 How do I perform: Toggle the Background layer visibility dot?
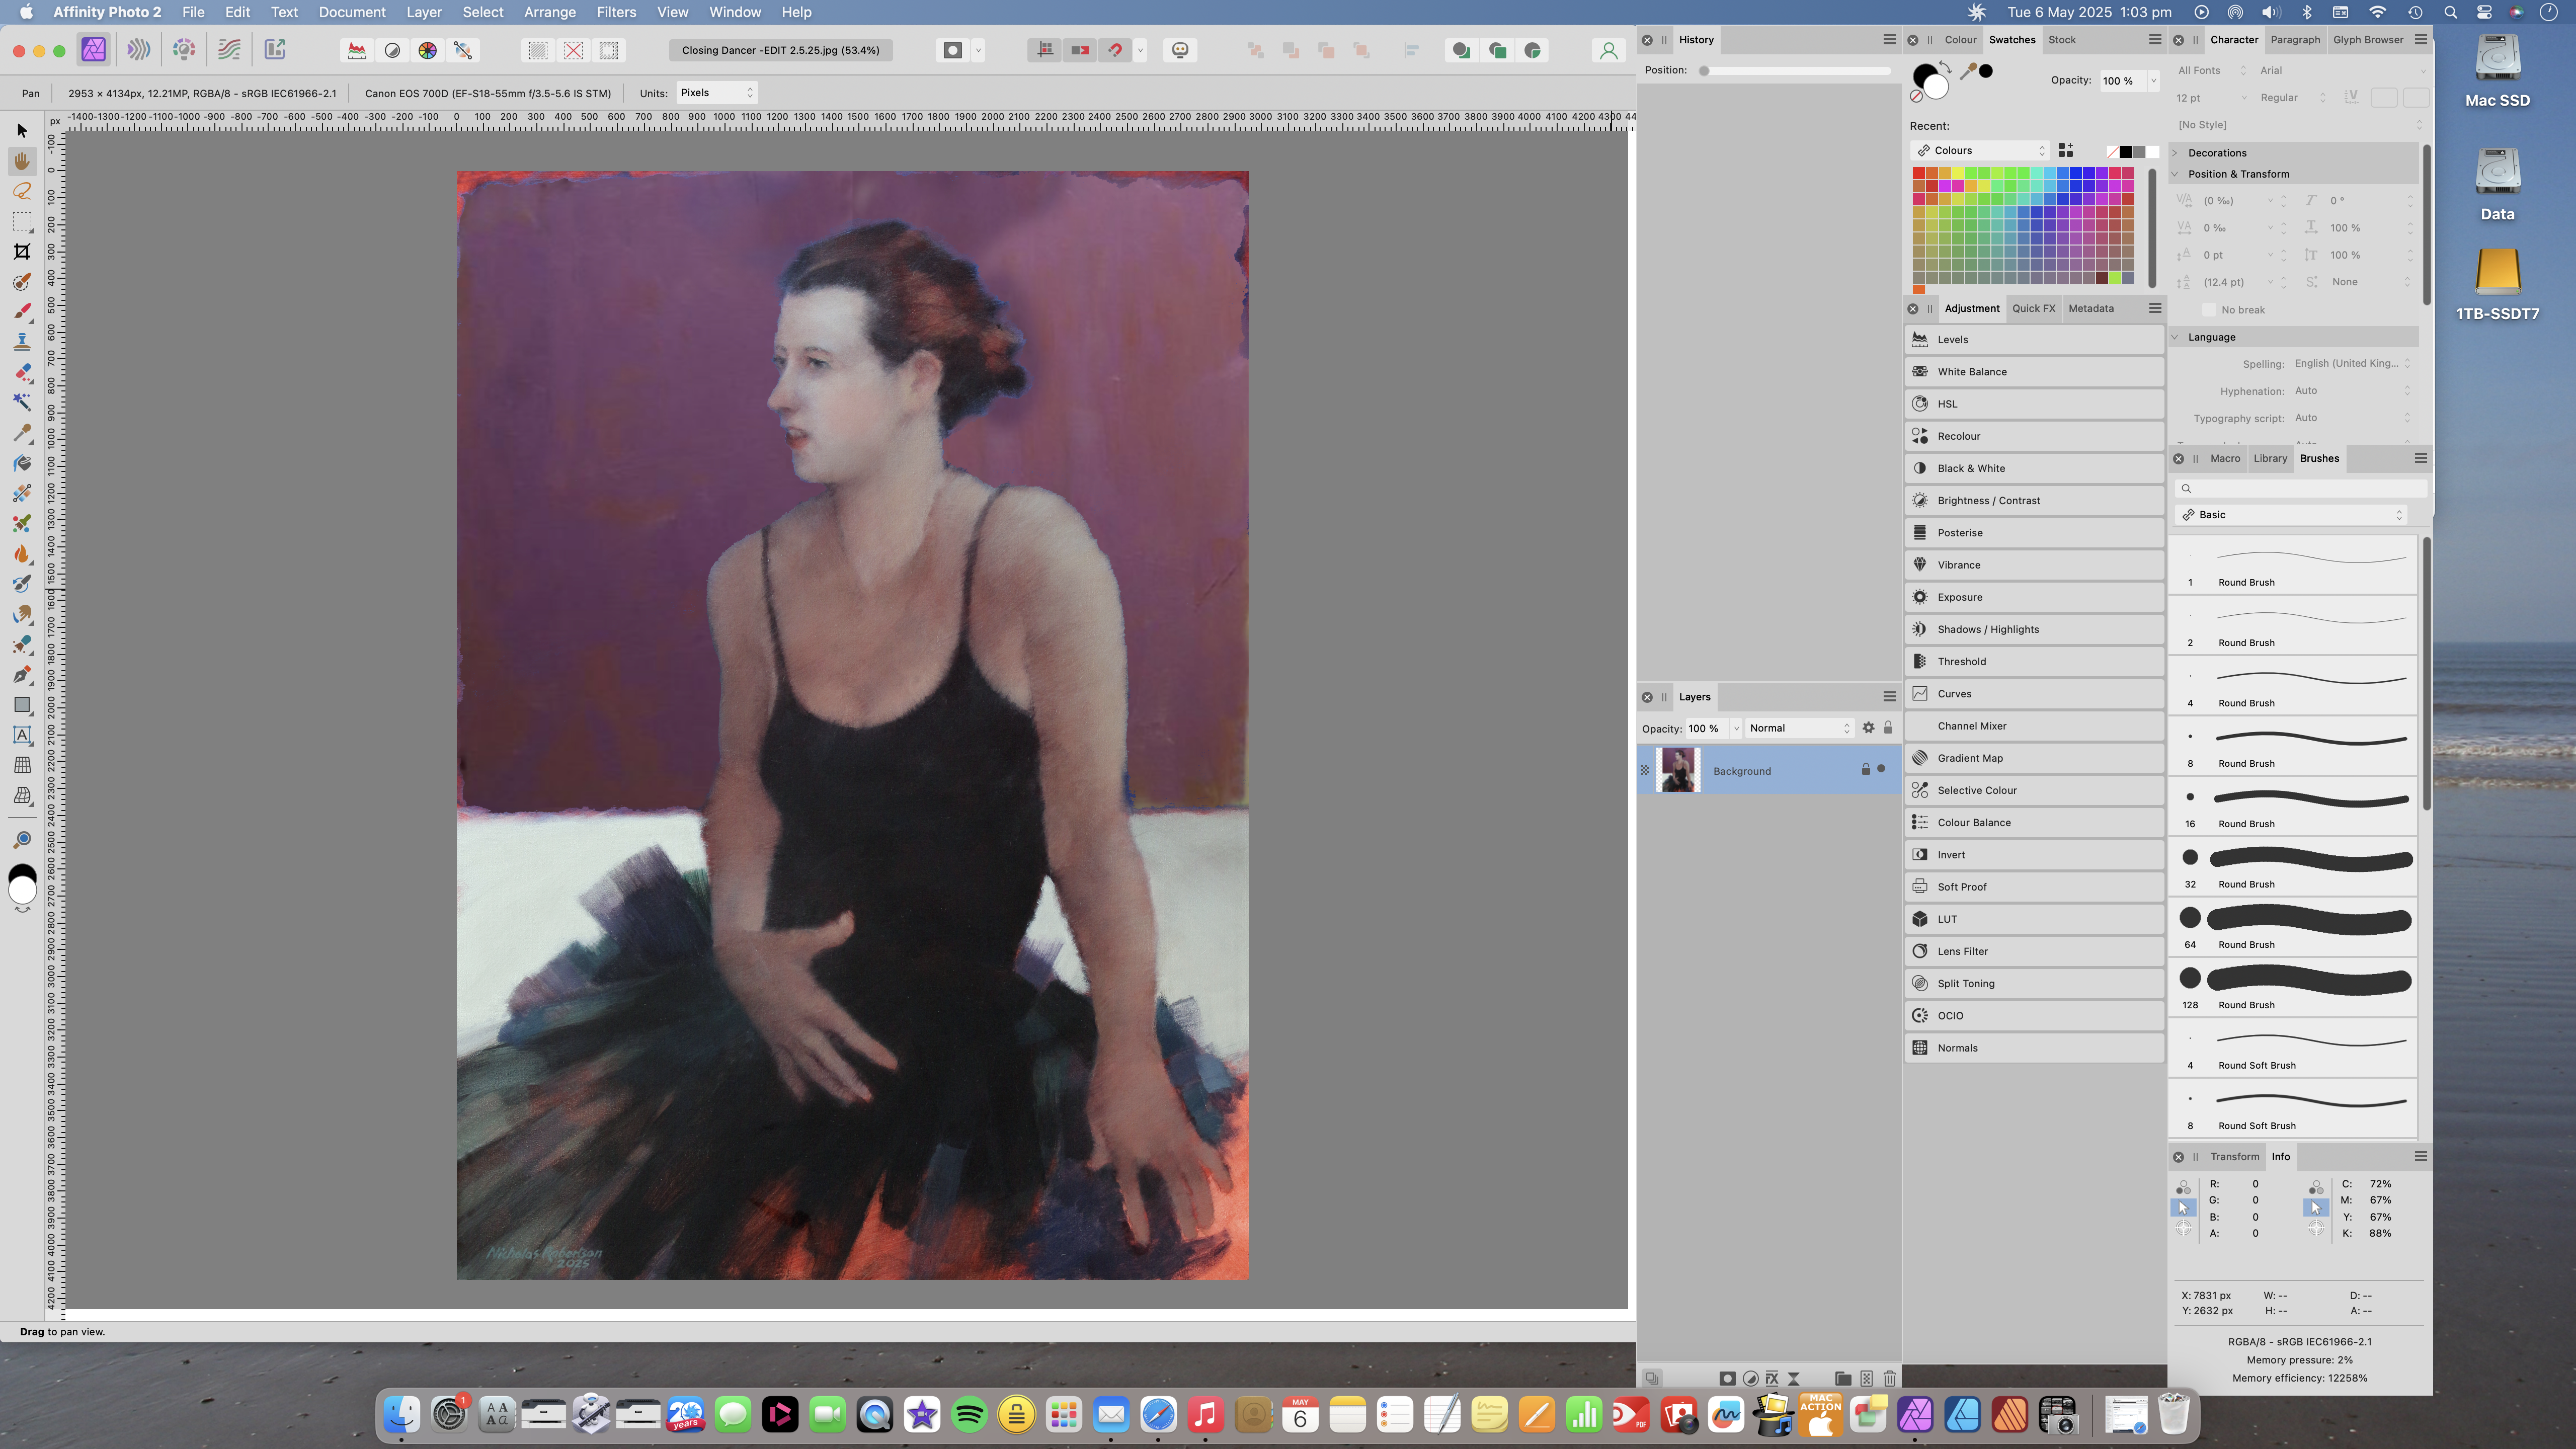point(1881,769)
